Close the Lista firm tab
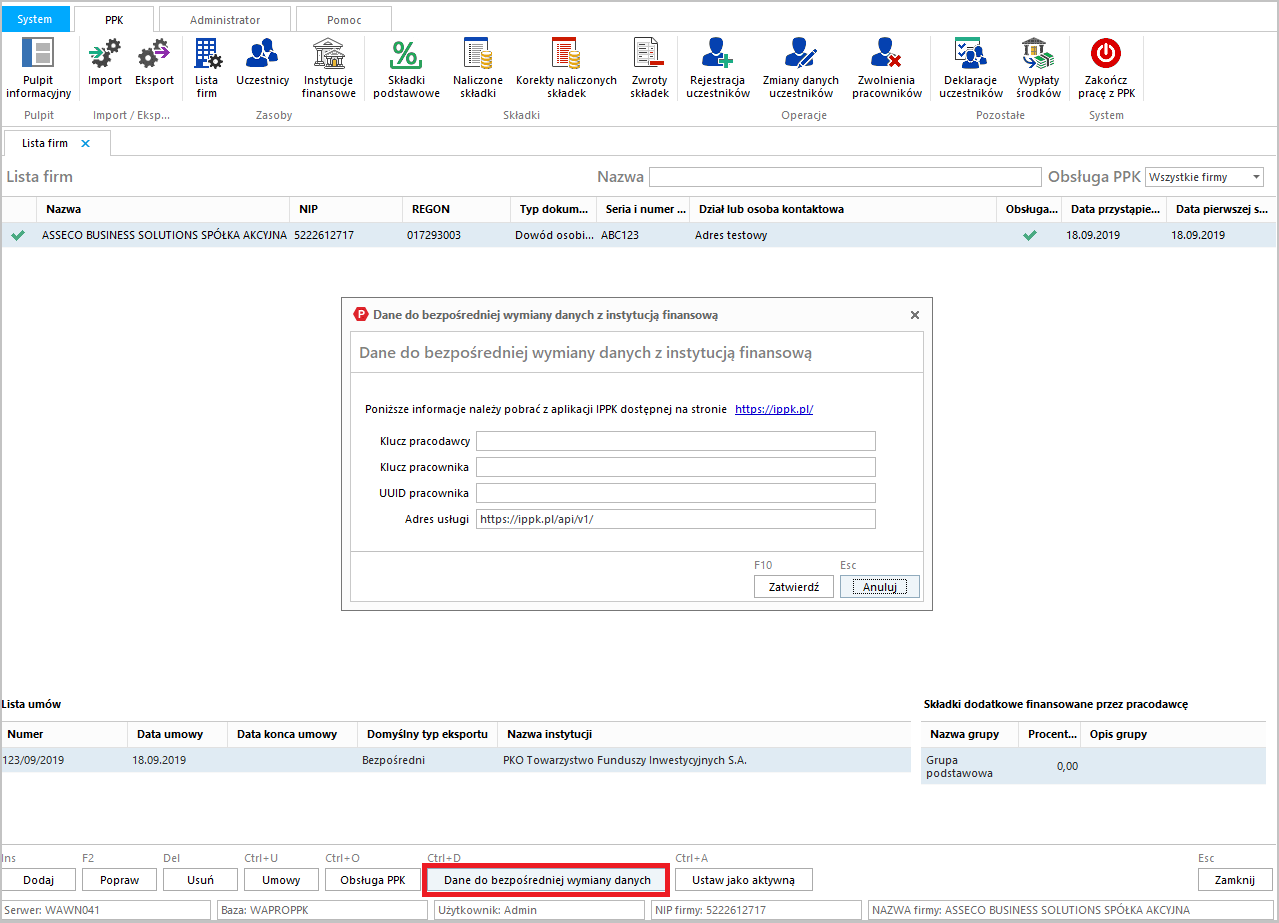The image size is (1279, 923). pyautogui.click(x=85, y=144)
